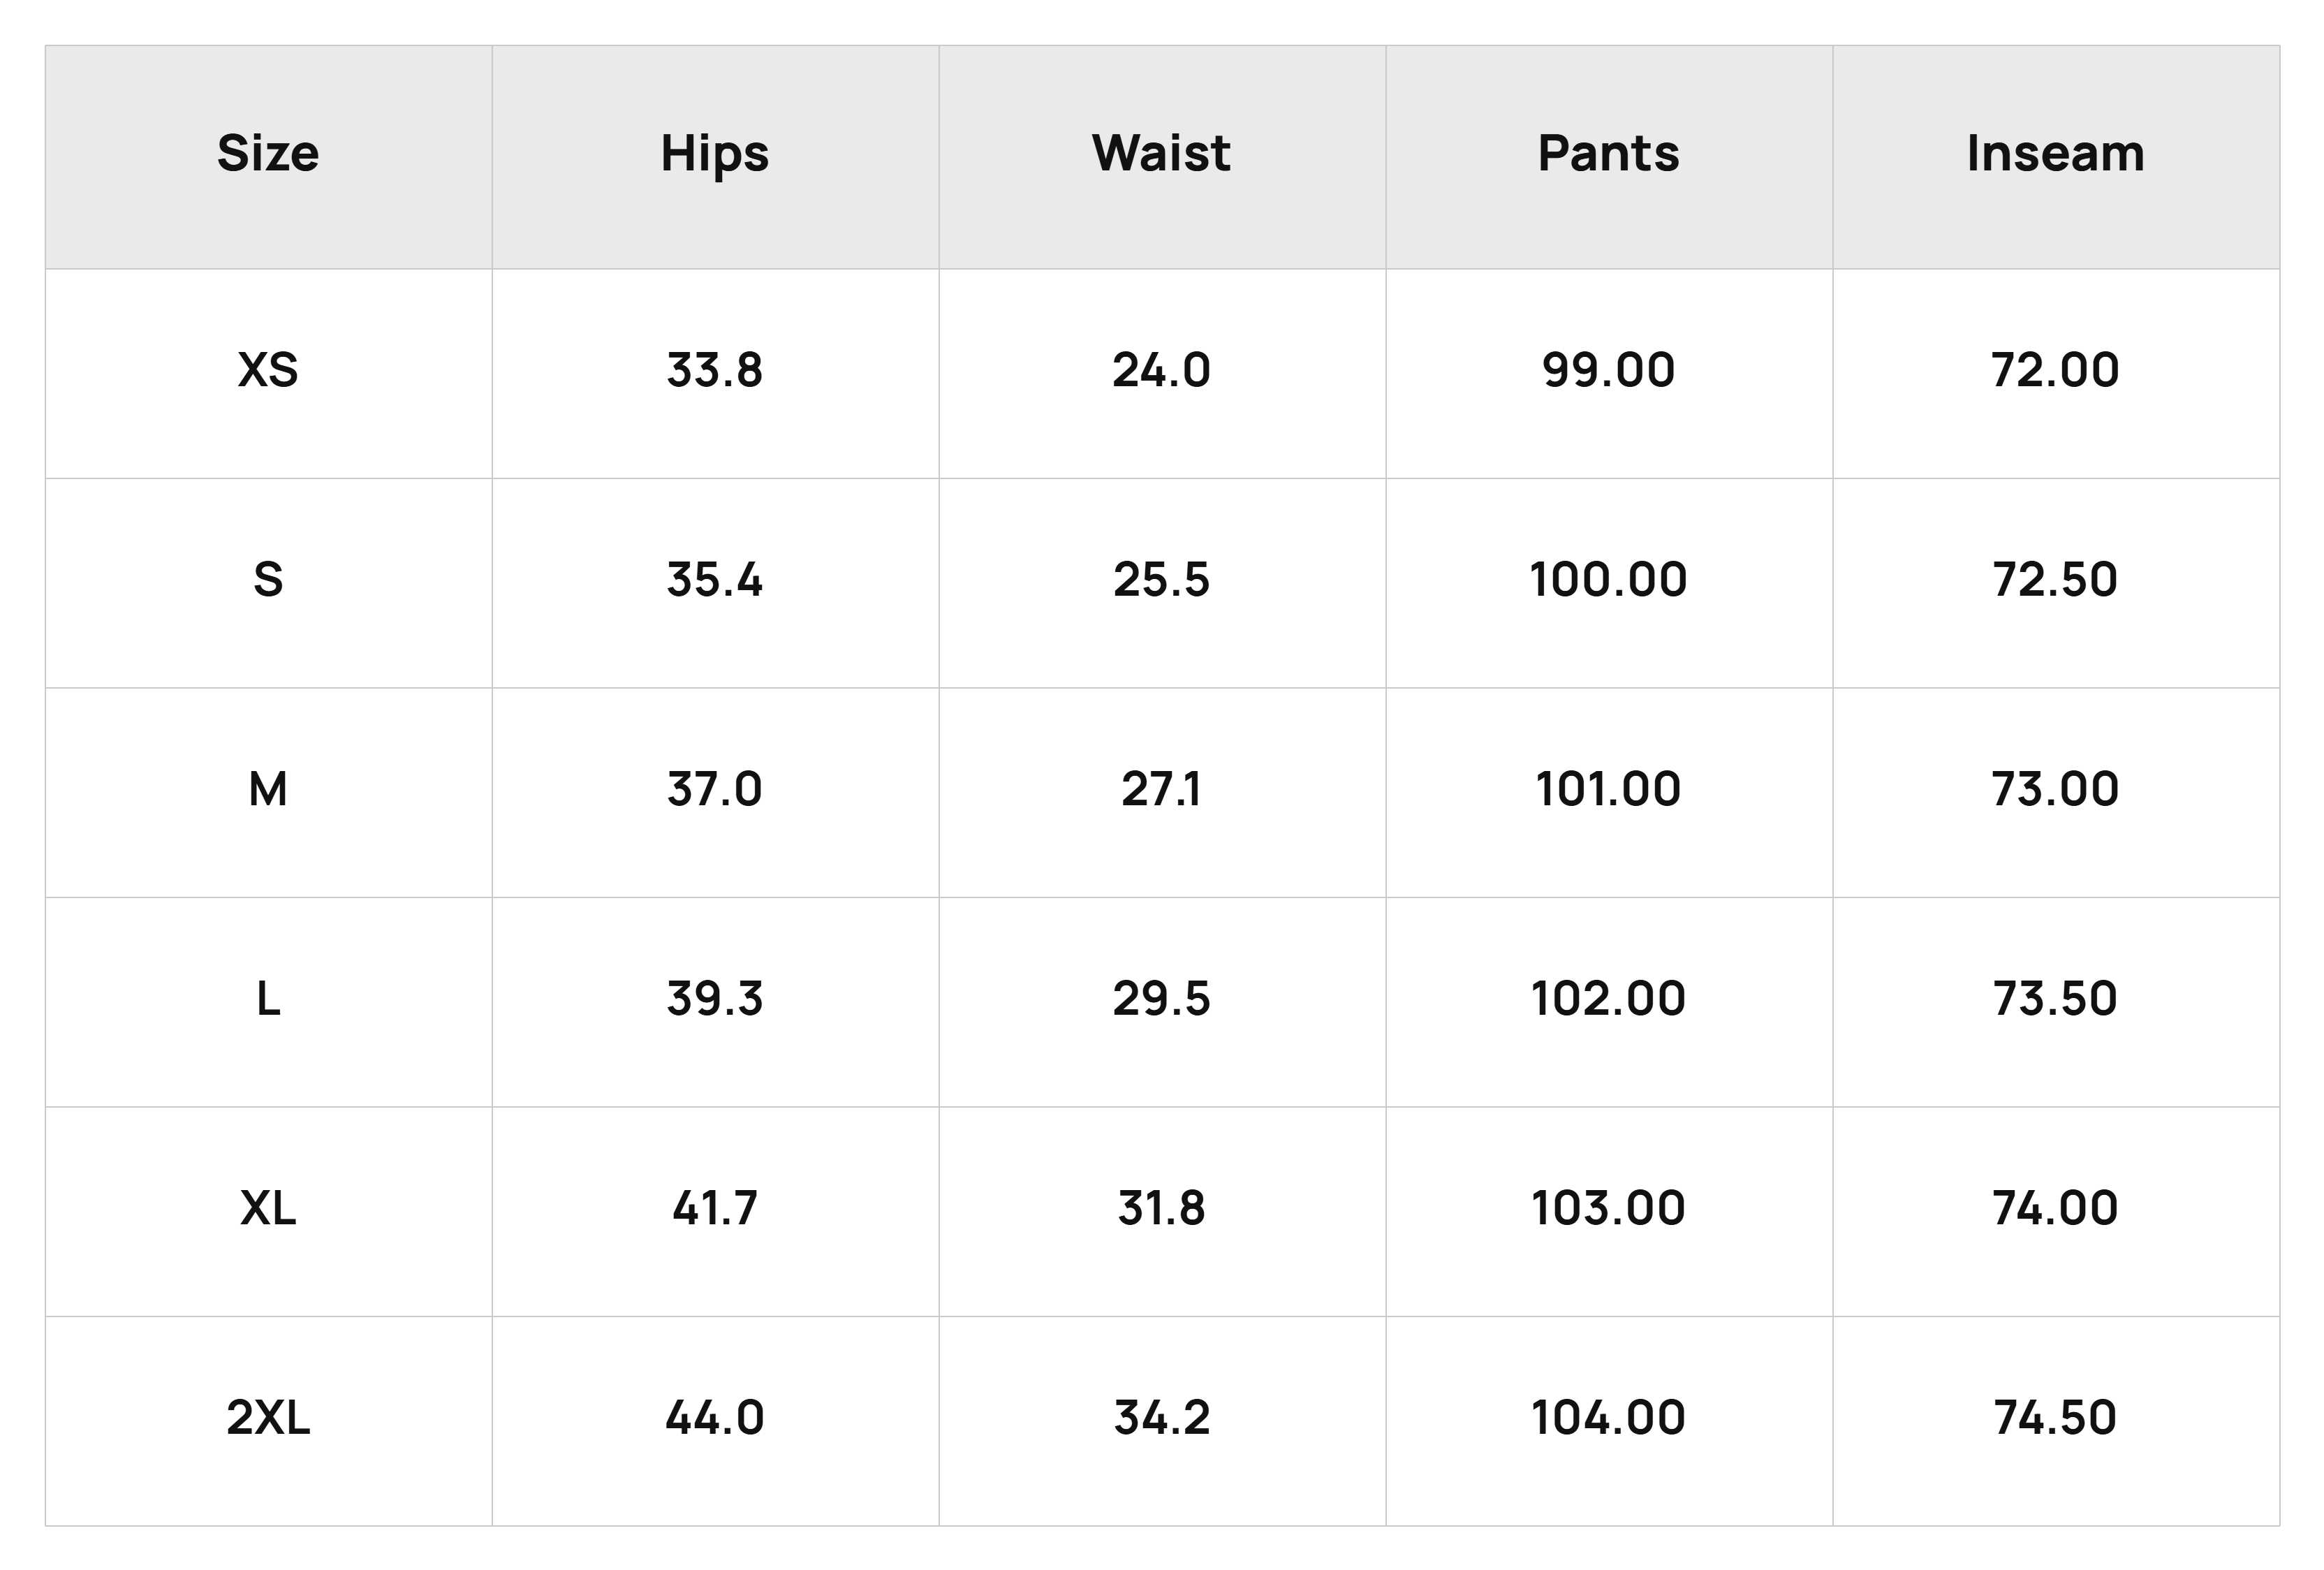Click the Size column header
2324x1570 pixels.
tap(268, 154)
